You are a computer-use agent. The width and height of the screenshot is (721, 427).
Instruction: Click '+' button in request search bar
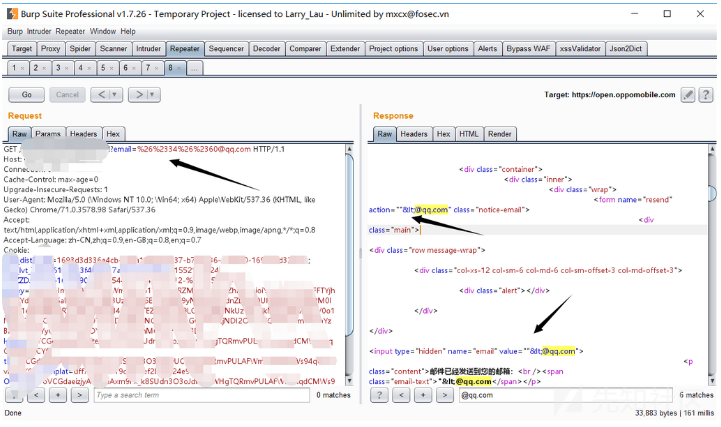coord(60,395)
